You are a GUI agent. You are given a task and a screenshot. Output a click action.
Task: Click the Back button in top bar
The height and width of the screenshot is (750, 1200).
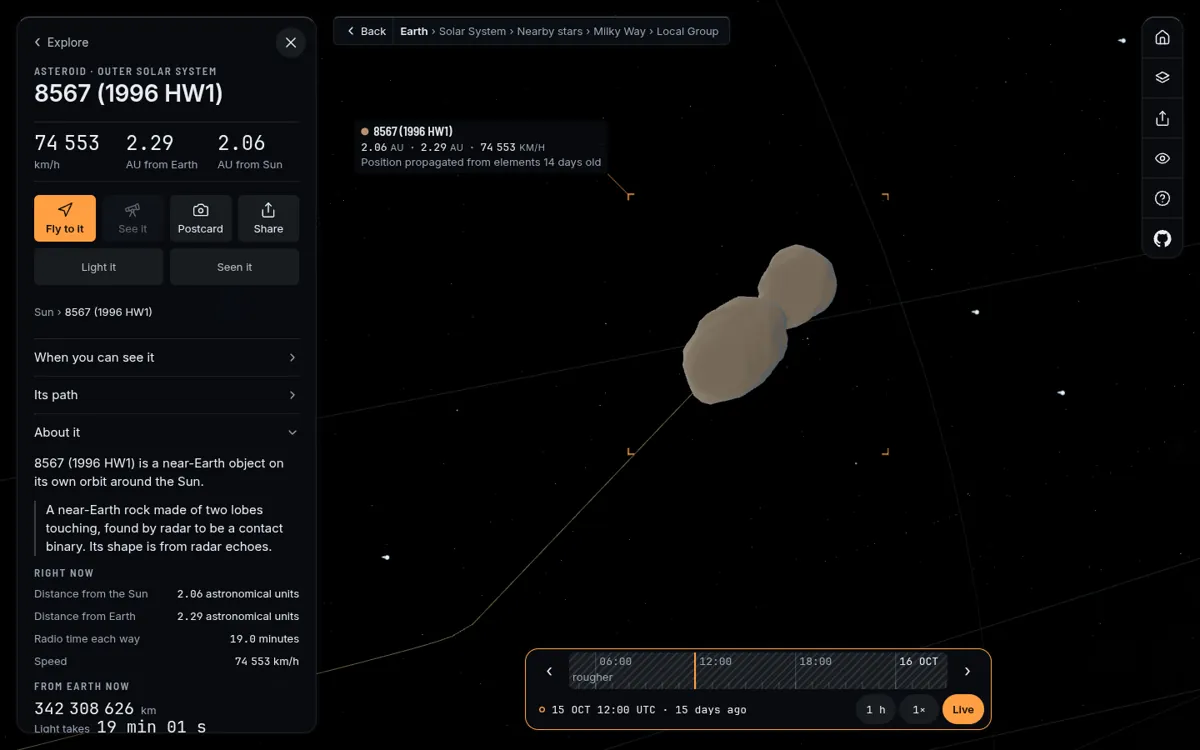(x=366, y=31)
